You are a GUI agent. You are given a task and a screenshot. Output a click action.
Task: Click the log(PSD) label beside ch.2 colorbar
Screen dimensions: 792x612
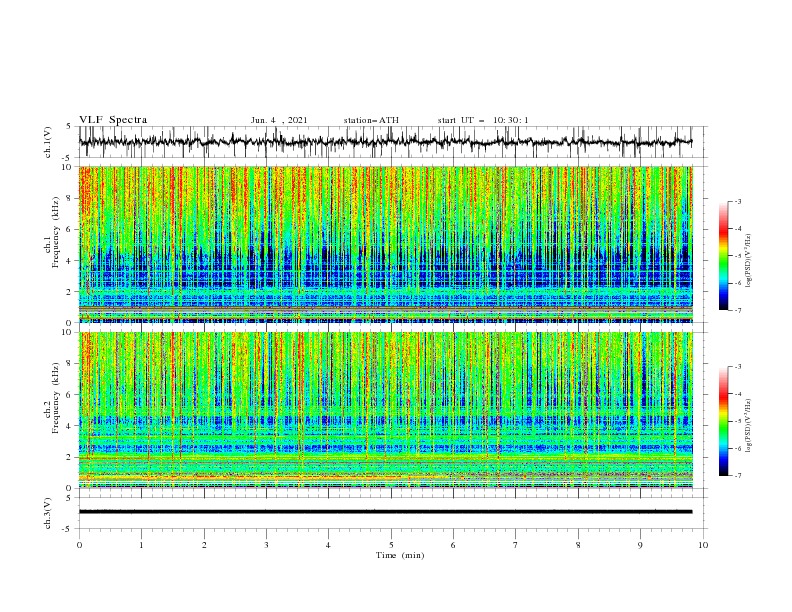pyautogui.click(x=749, y=425)
